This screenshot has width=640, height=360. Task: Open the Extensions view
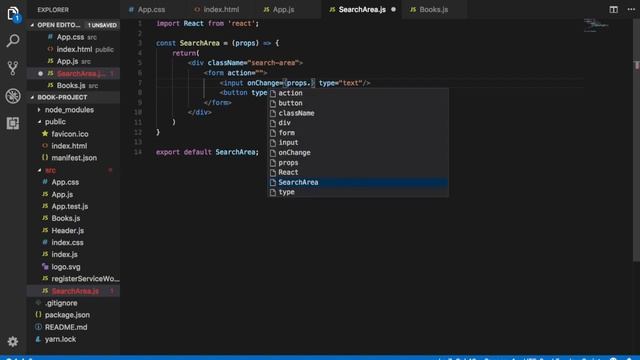[13, 123]
